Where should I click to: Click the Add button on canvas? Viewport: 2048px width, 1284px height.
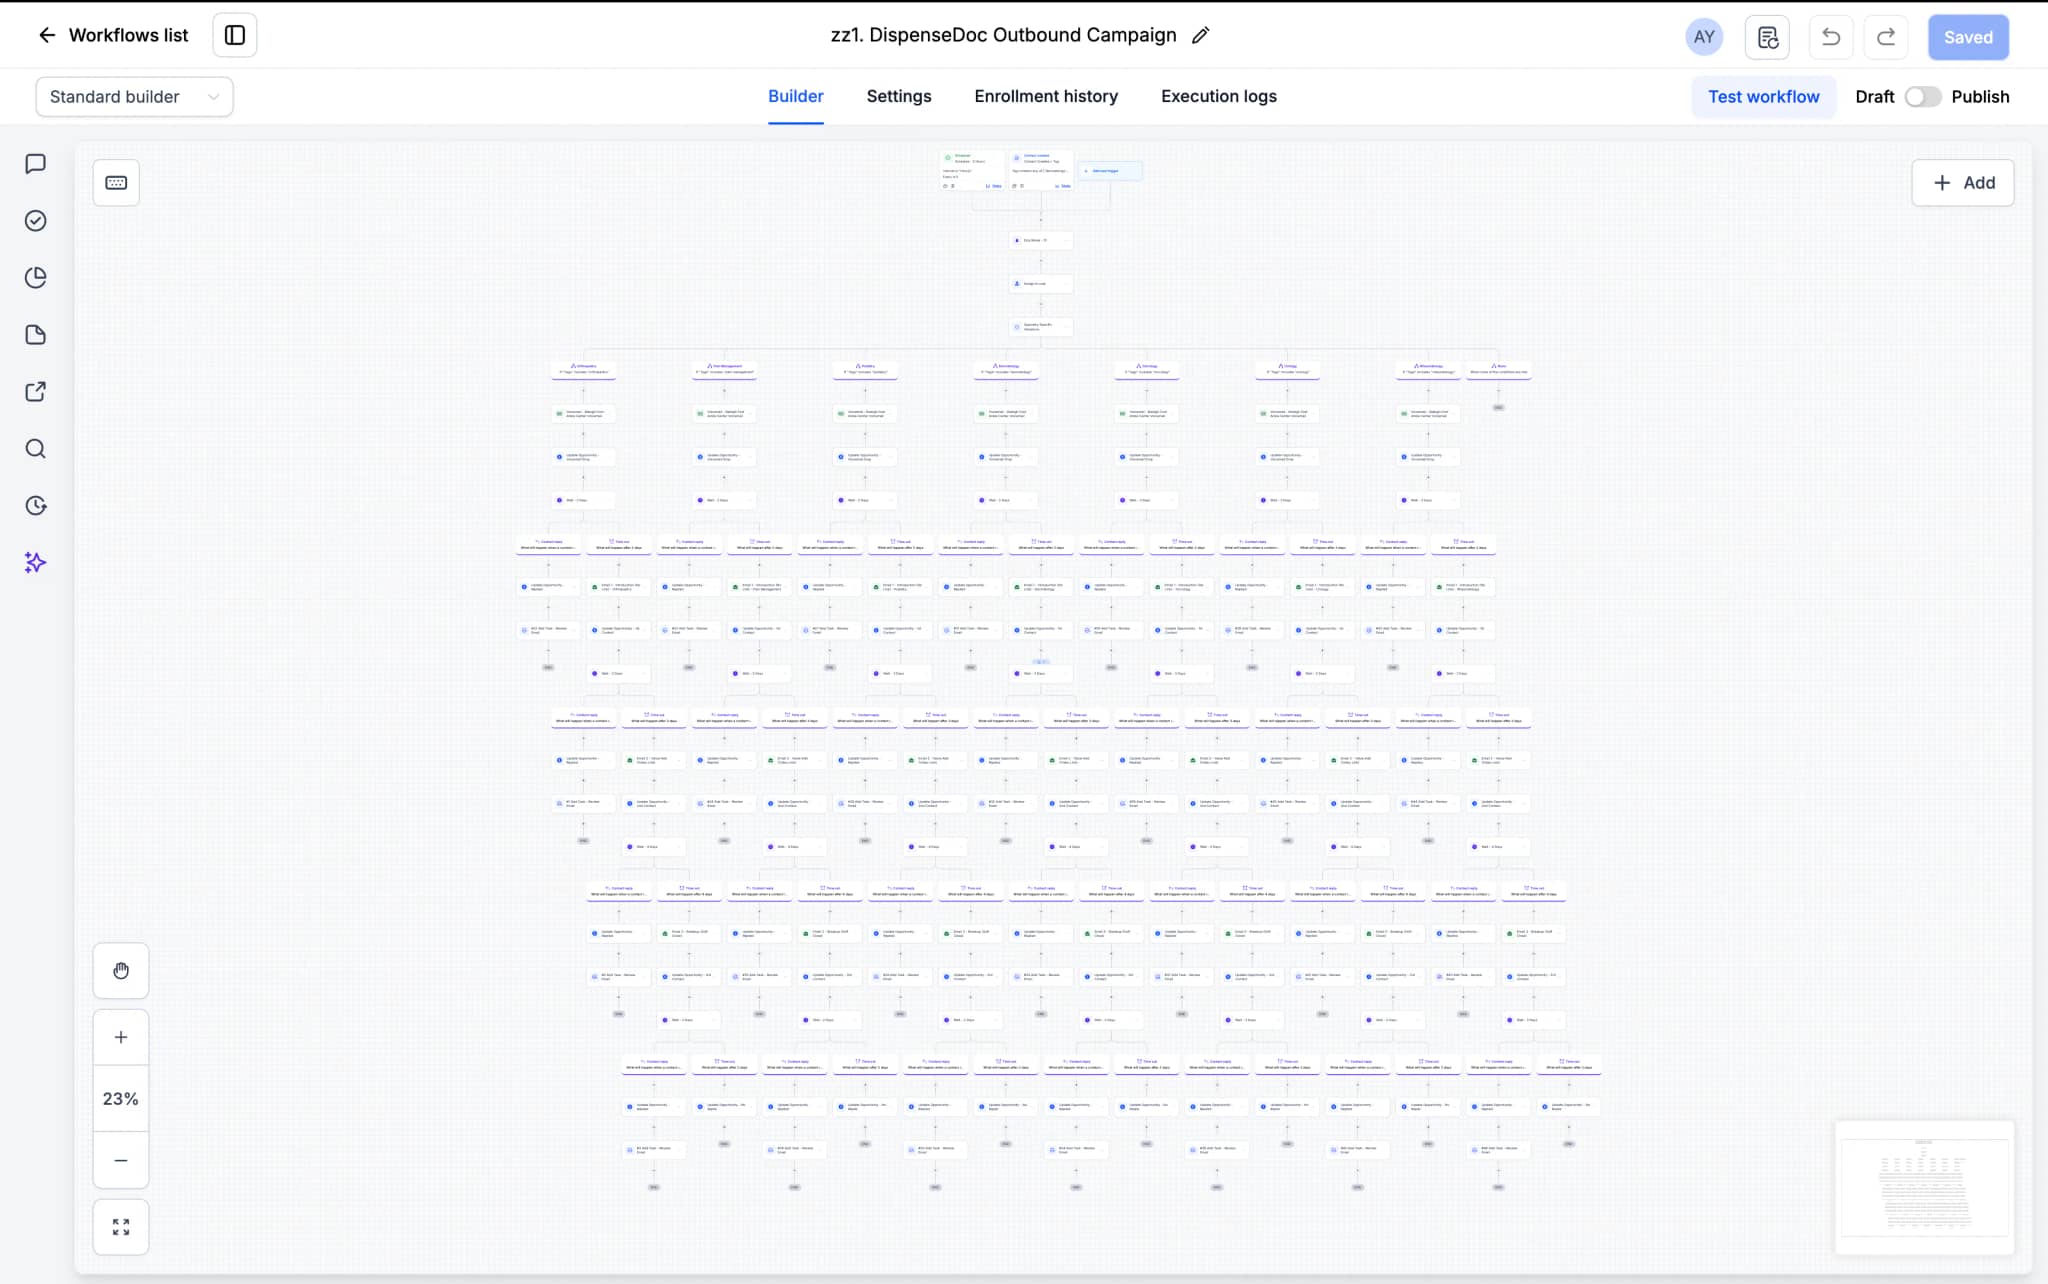point(1963,183)
